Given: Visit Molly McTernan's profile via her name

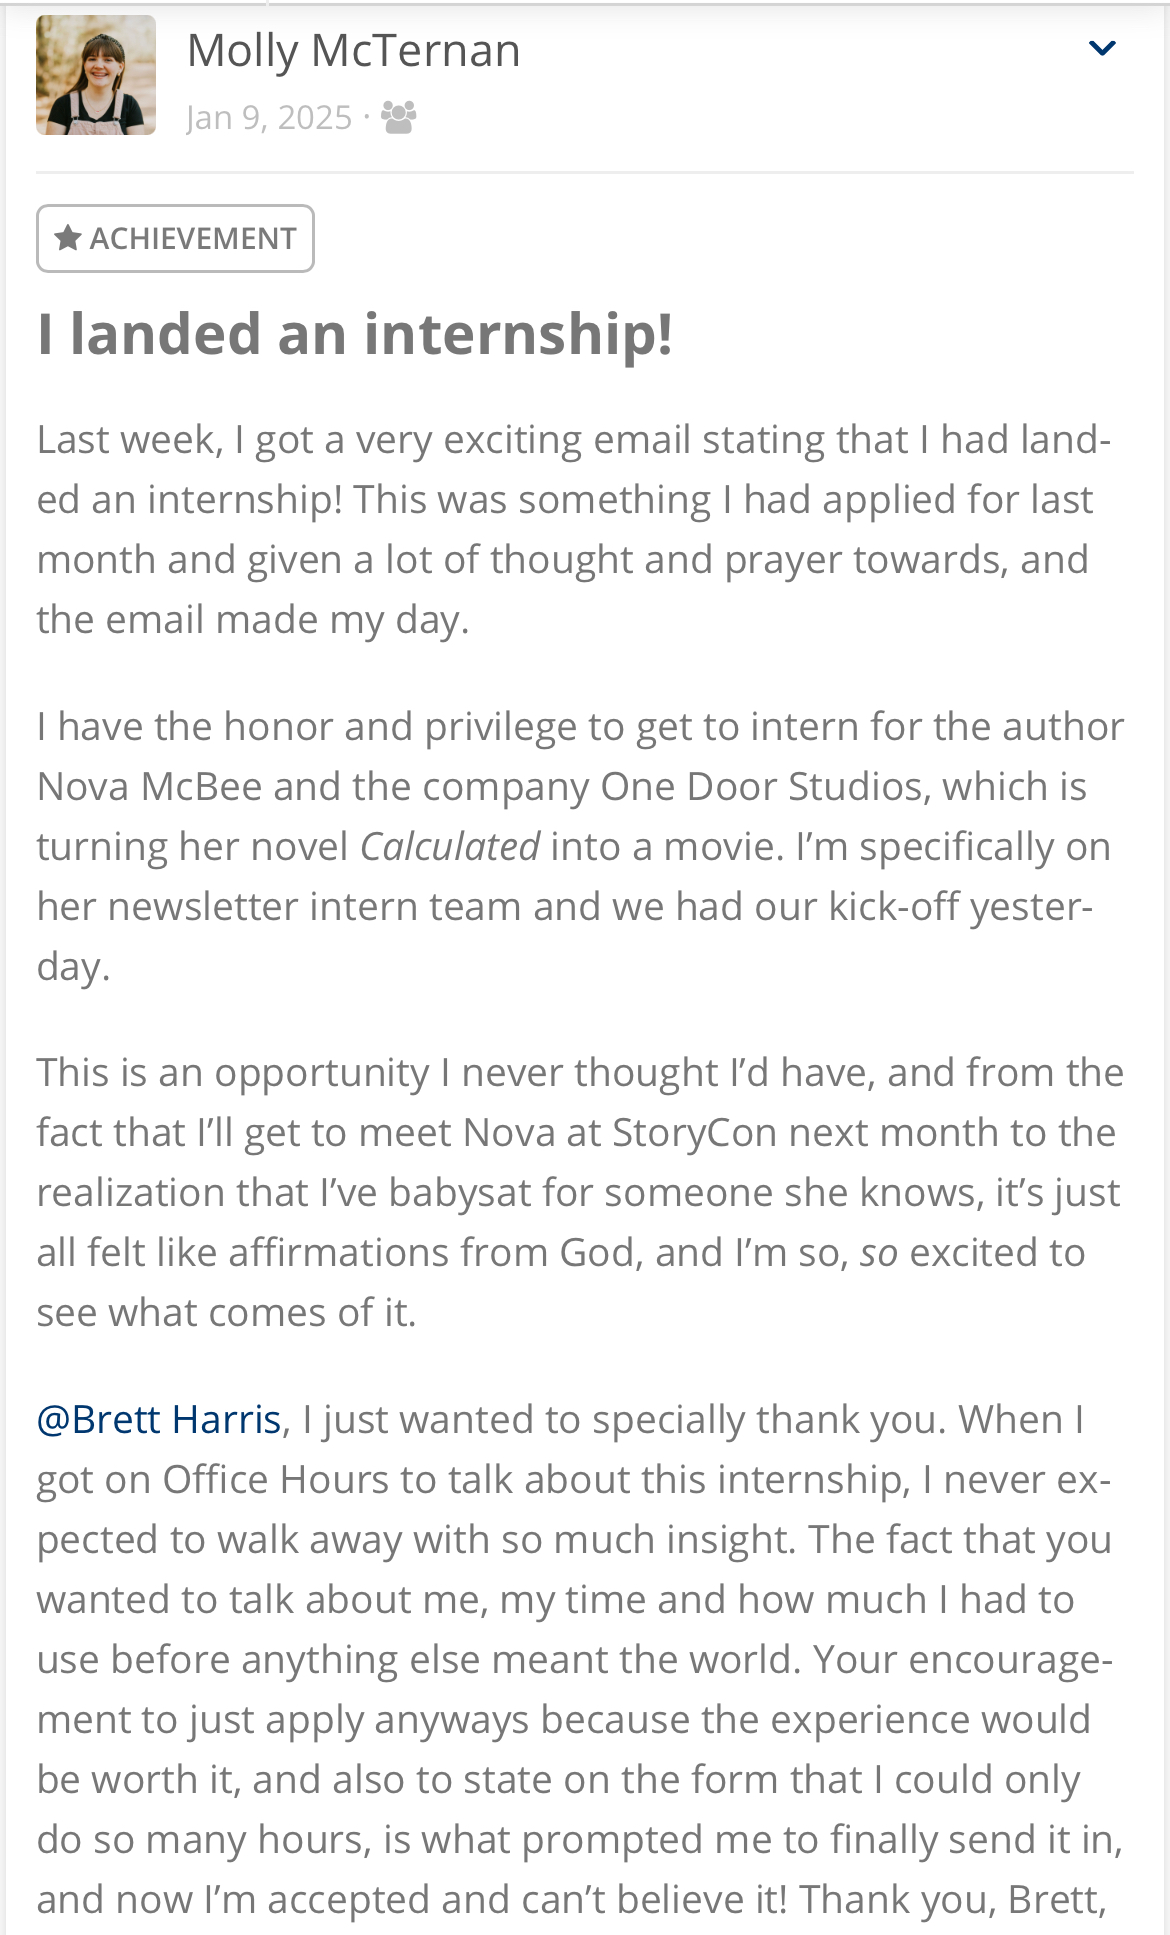Looking at the screenshot, I should point(353,50).
